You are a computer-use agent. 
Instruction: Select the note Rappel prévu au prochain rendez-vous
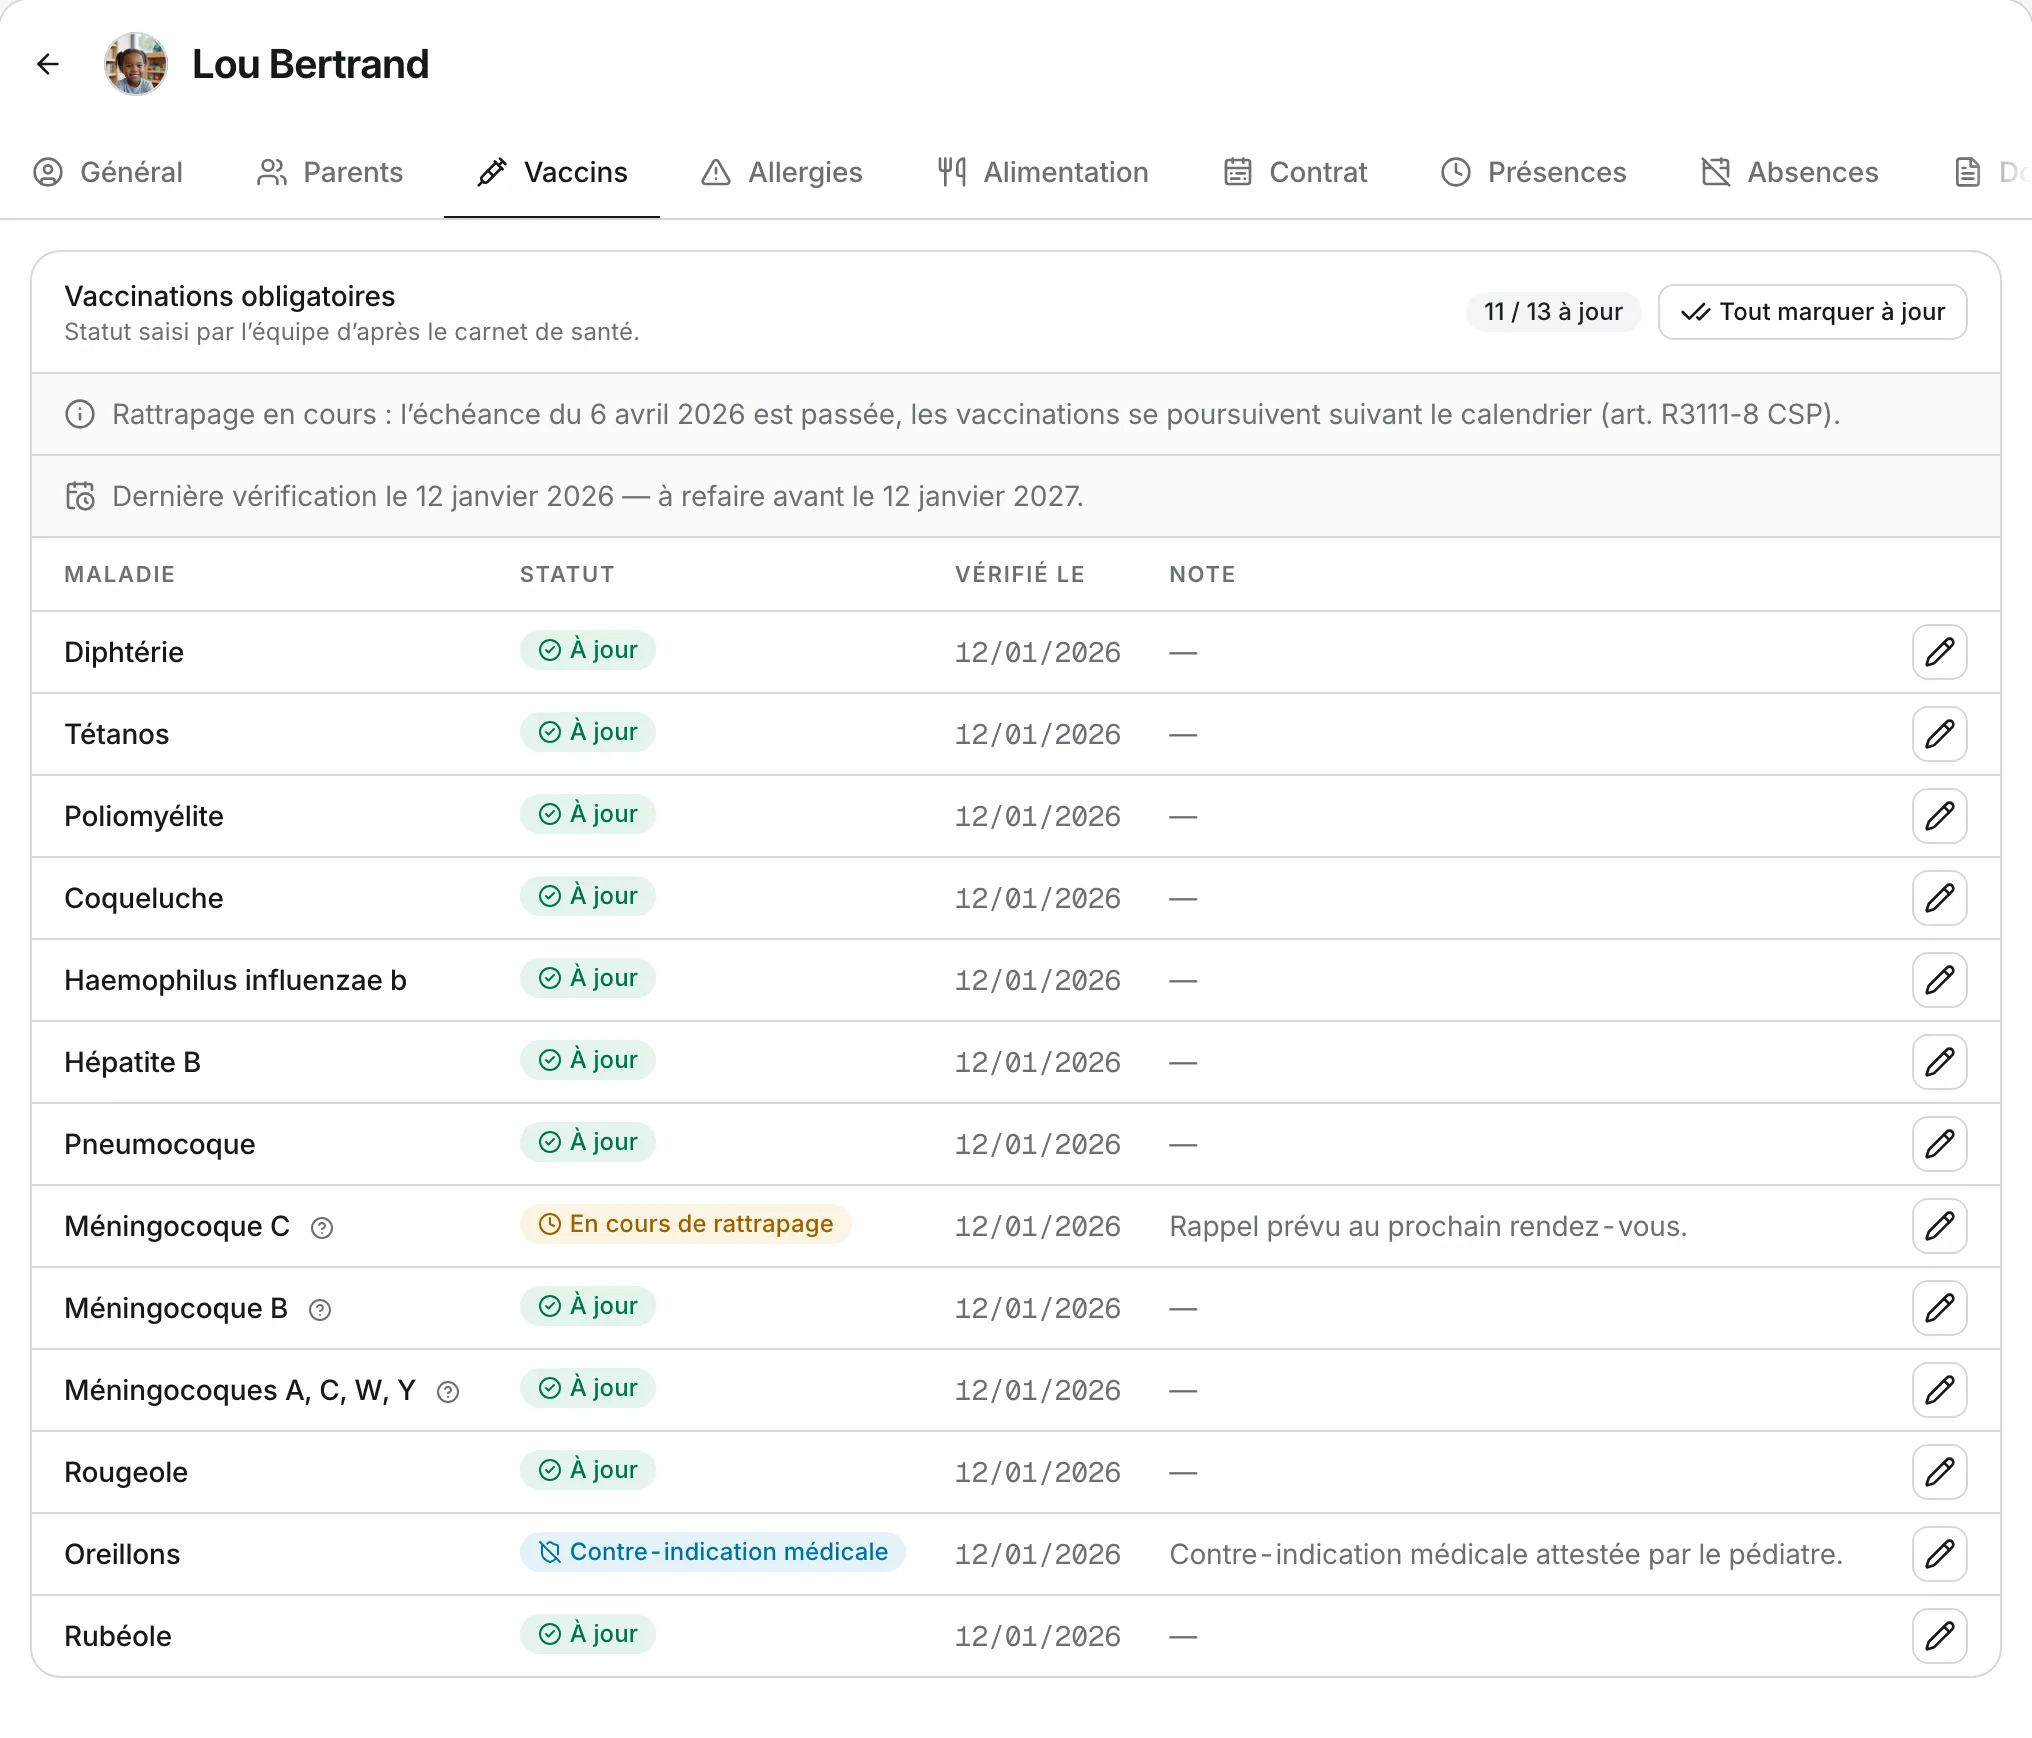1428,1226
